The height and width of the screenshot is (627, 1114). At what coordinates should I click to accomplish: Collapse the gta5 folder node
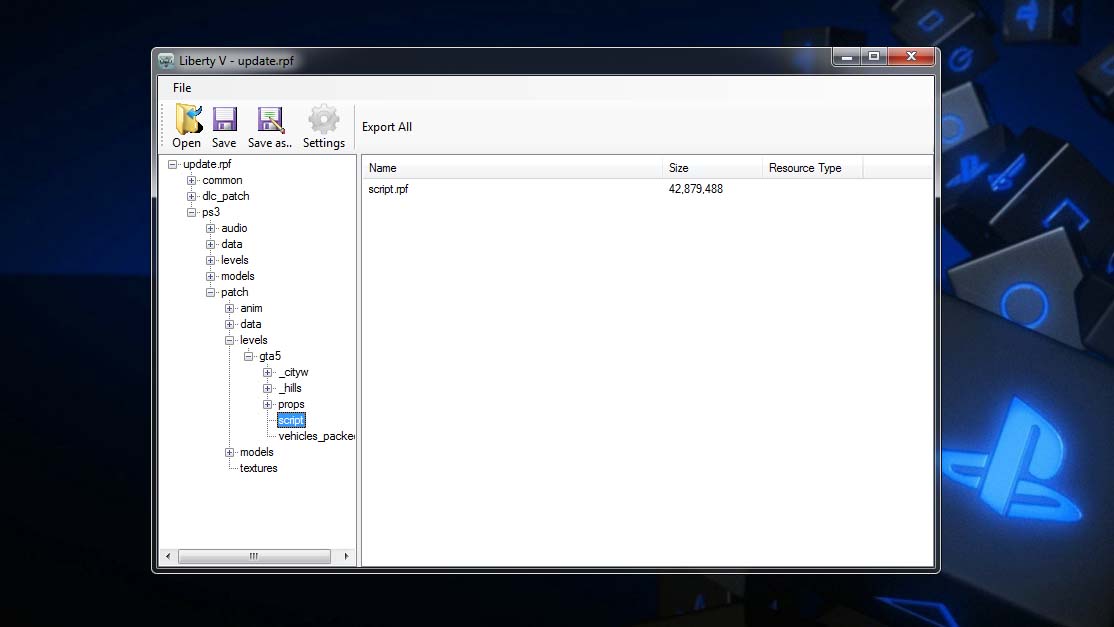pos(249,356)
